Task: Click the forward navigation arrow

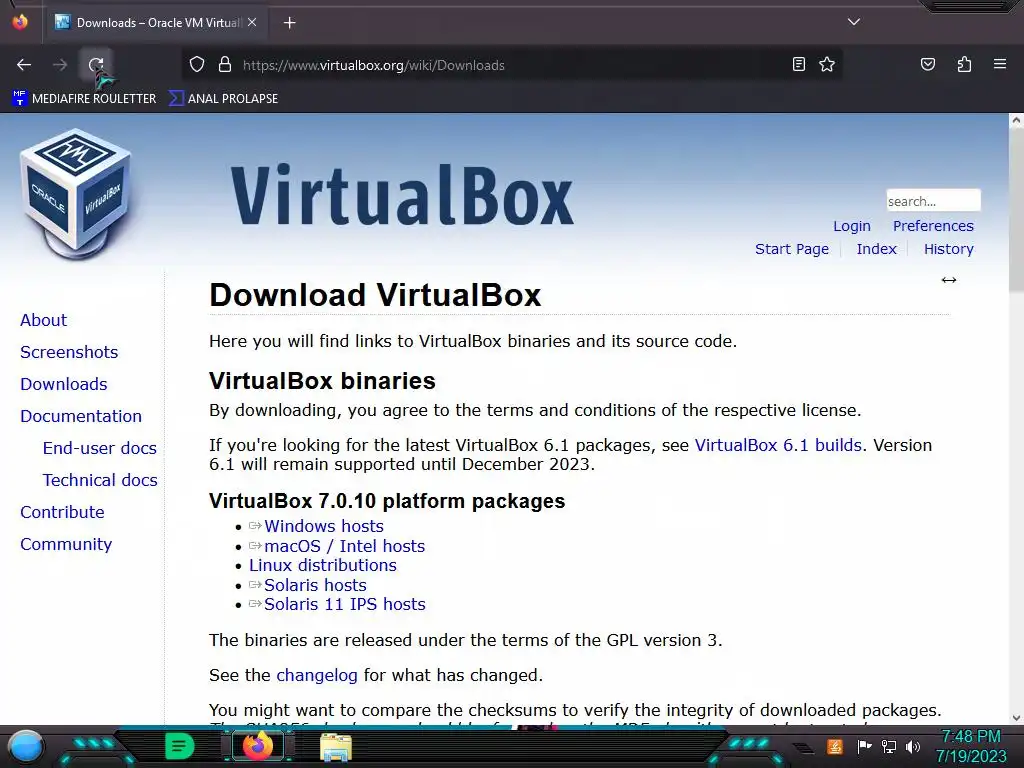Action: point(60,65)
